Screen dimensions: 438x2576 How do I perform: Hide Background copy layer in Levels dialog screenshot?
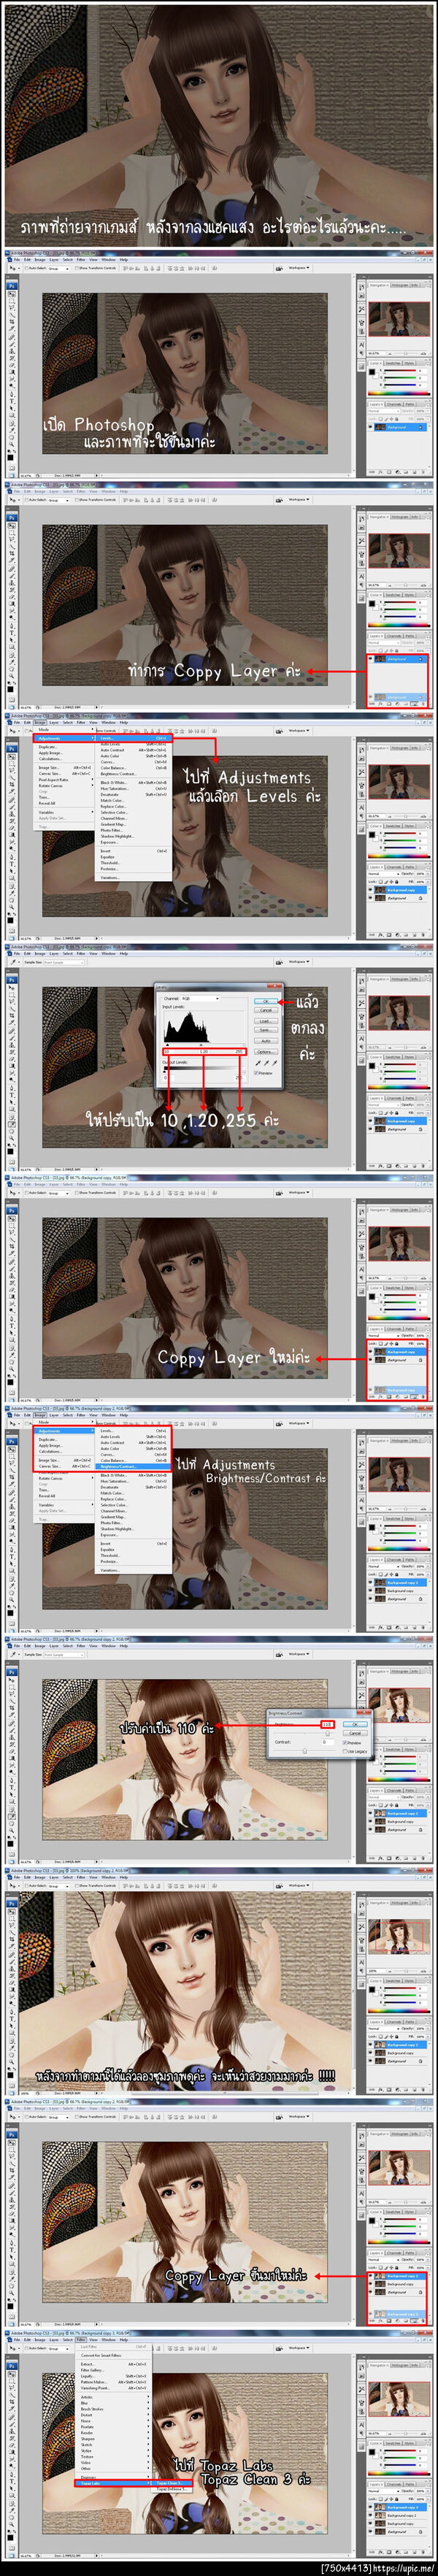[x=370, y=1121]
